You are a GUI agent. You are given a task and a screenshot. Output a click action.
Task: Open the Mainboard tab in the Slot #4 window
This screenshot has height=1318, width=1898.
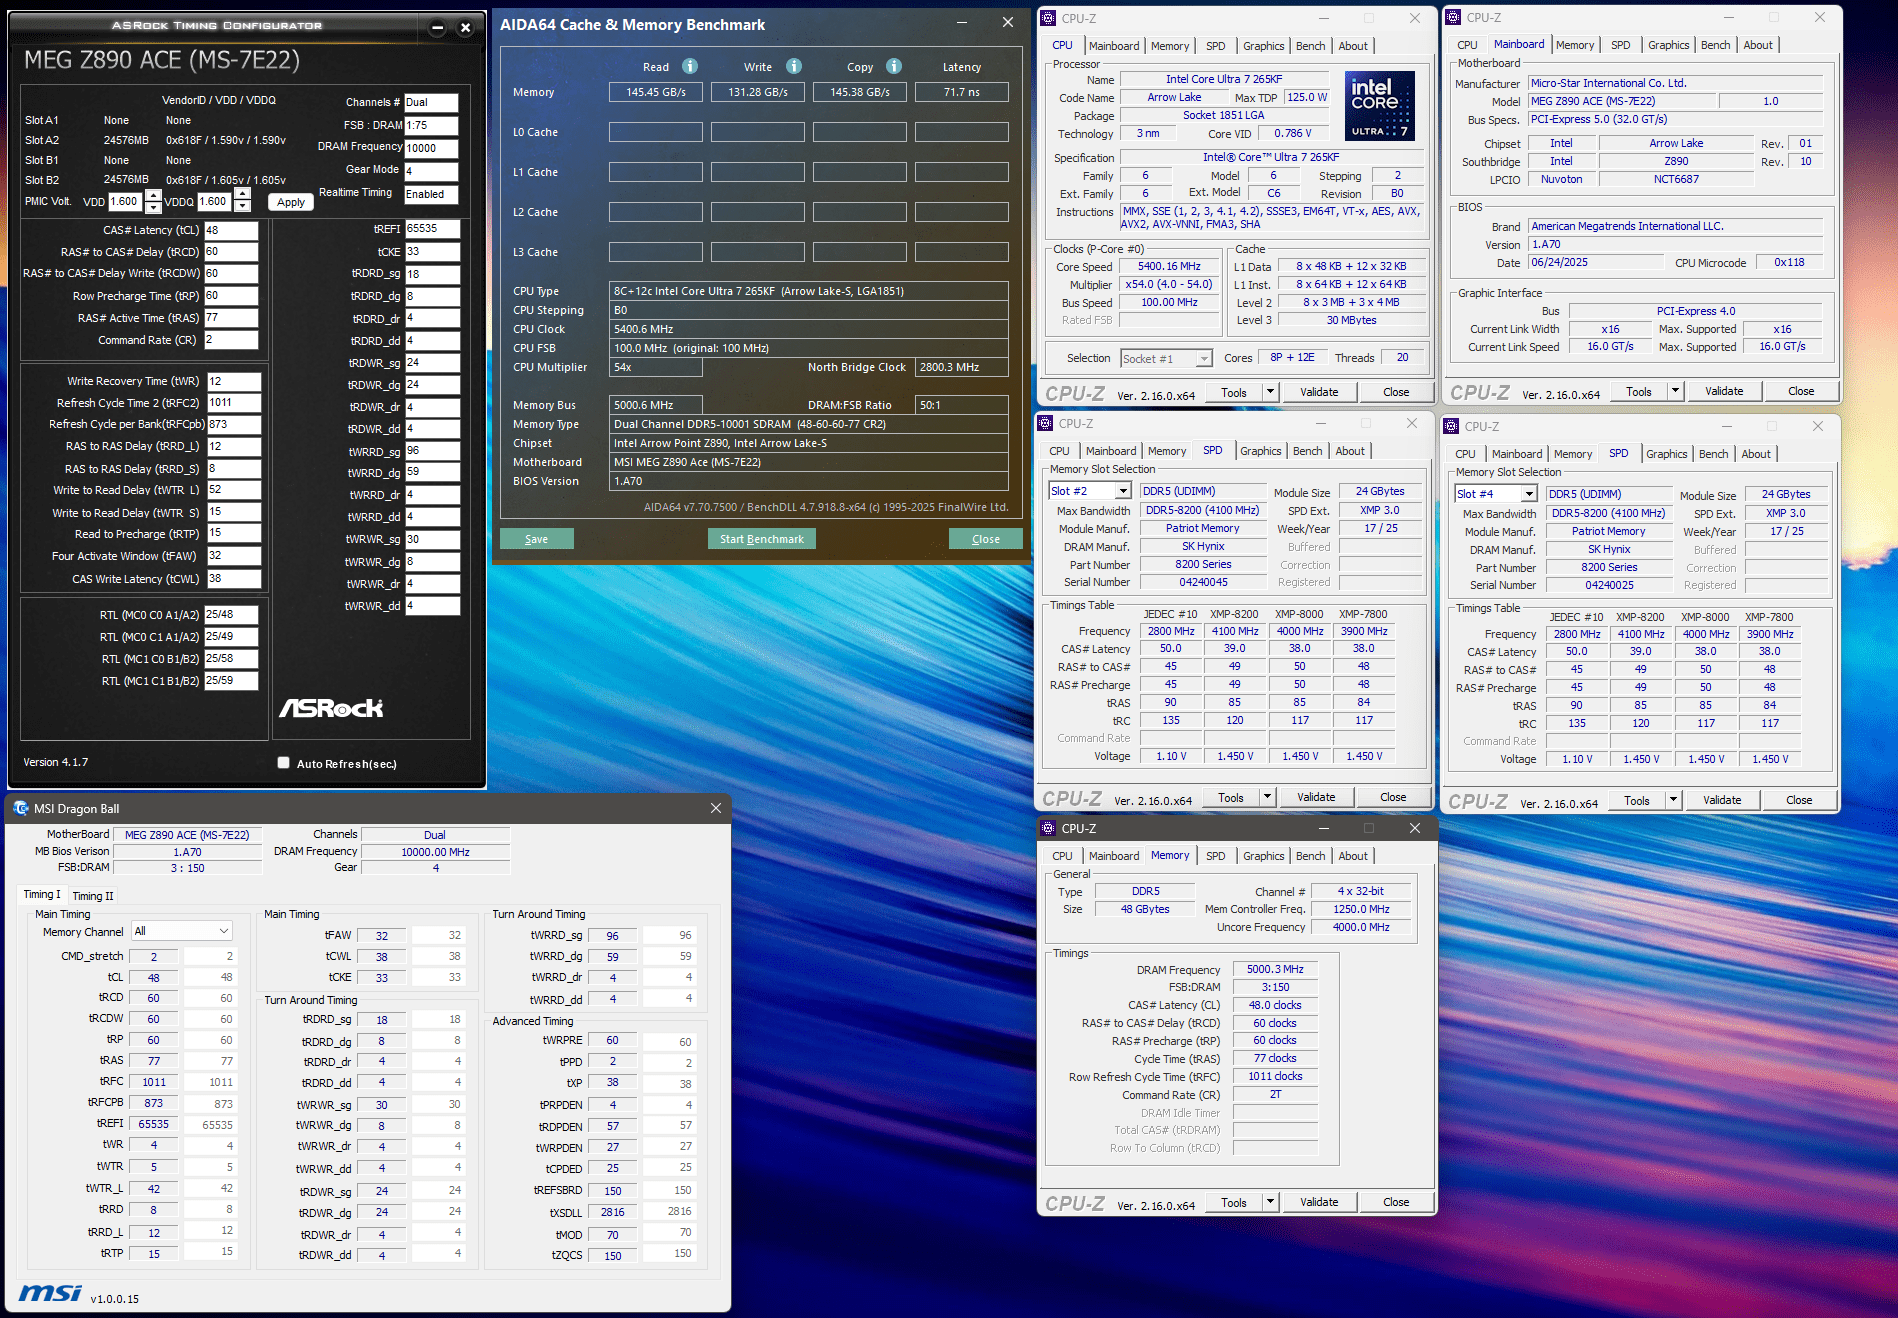1517,454
